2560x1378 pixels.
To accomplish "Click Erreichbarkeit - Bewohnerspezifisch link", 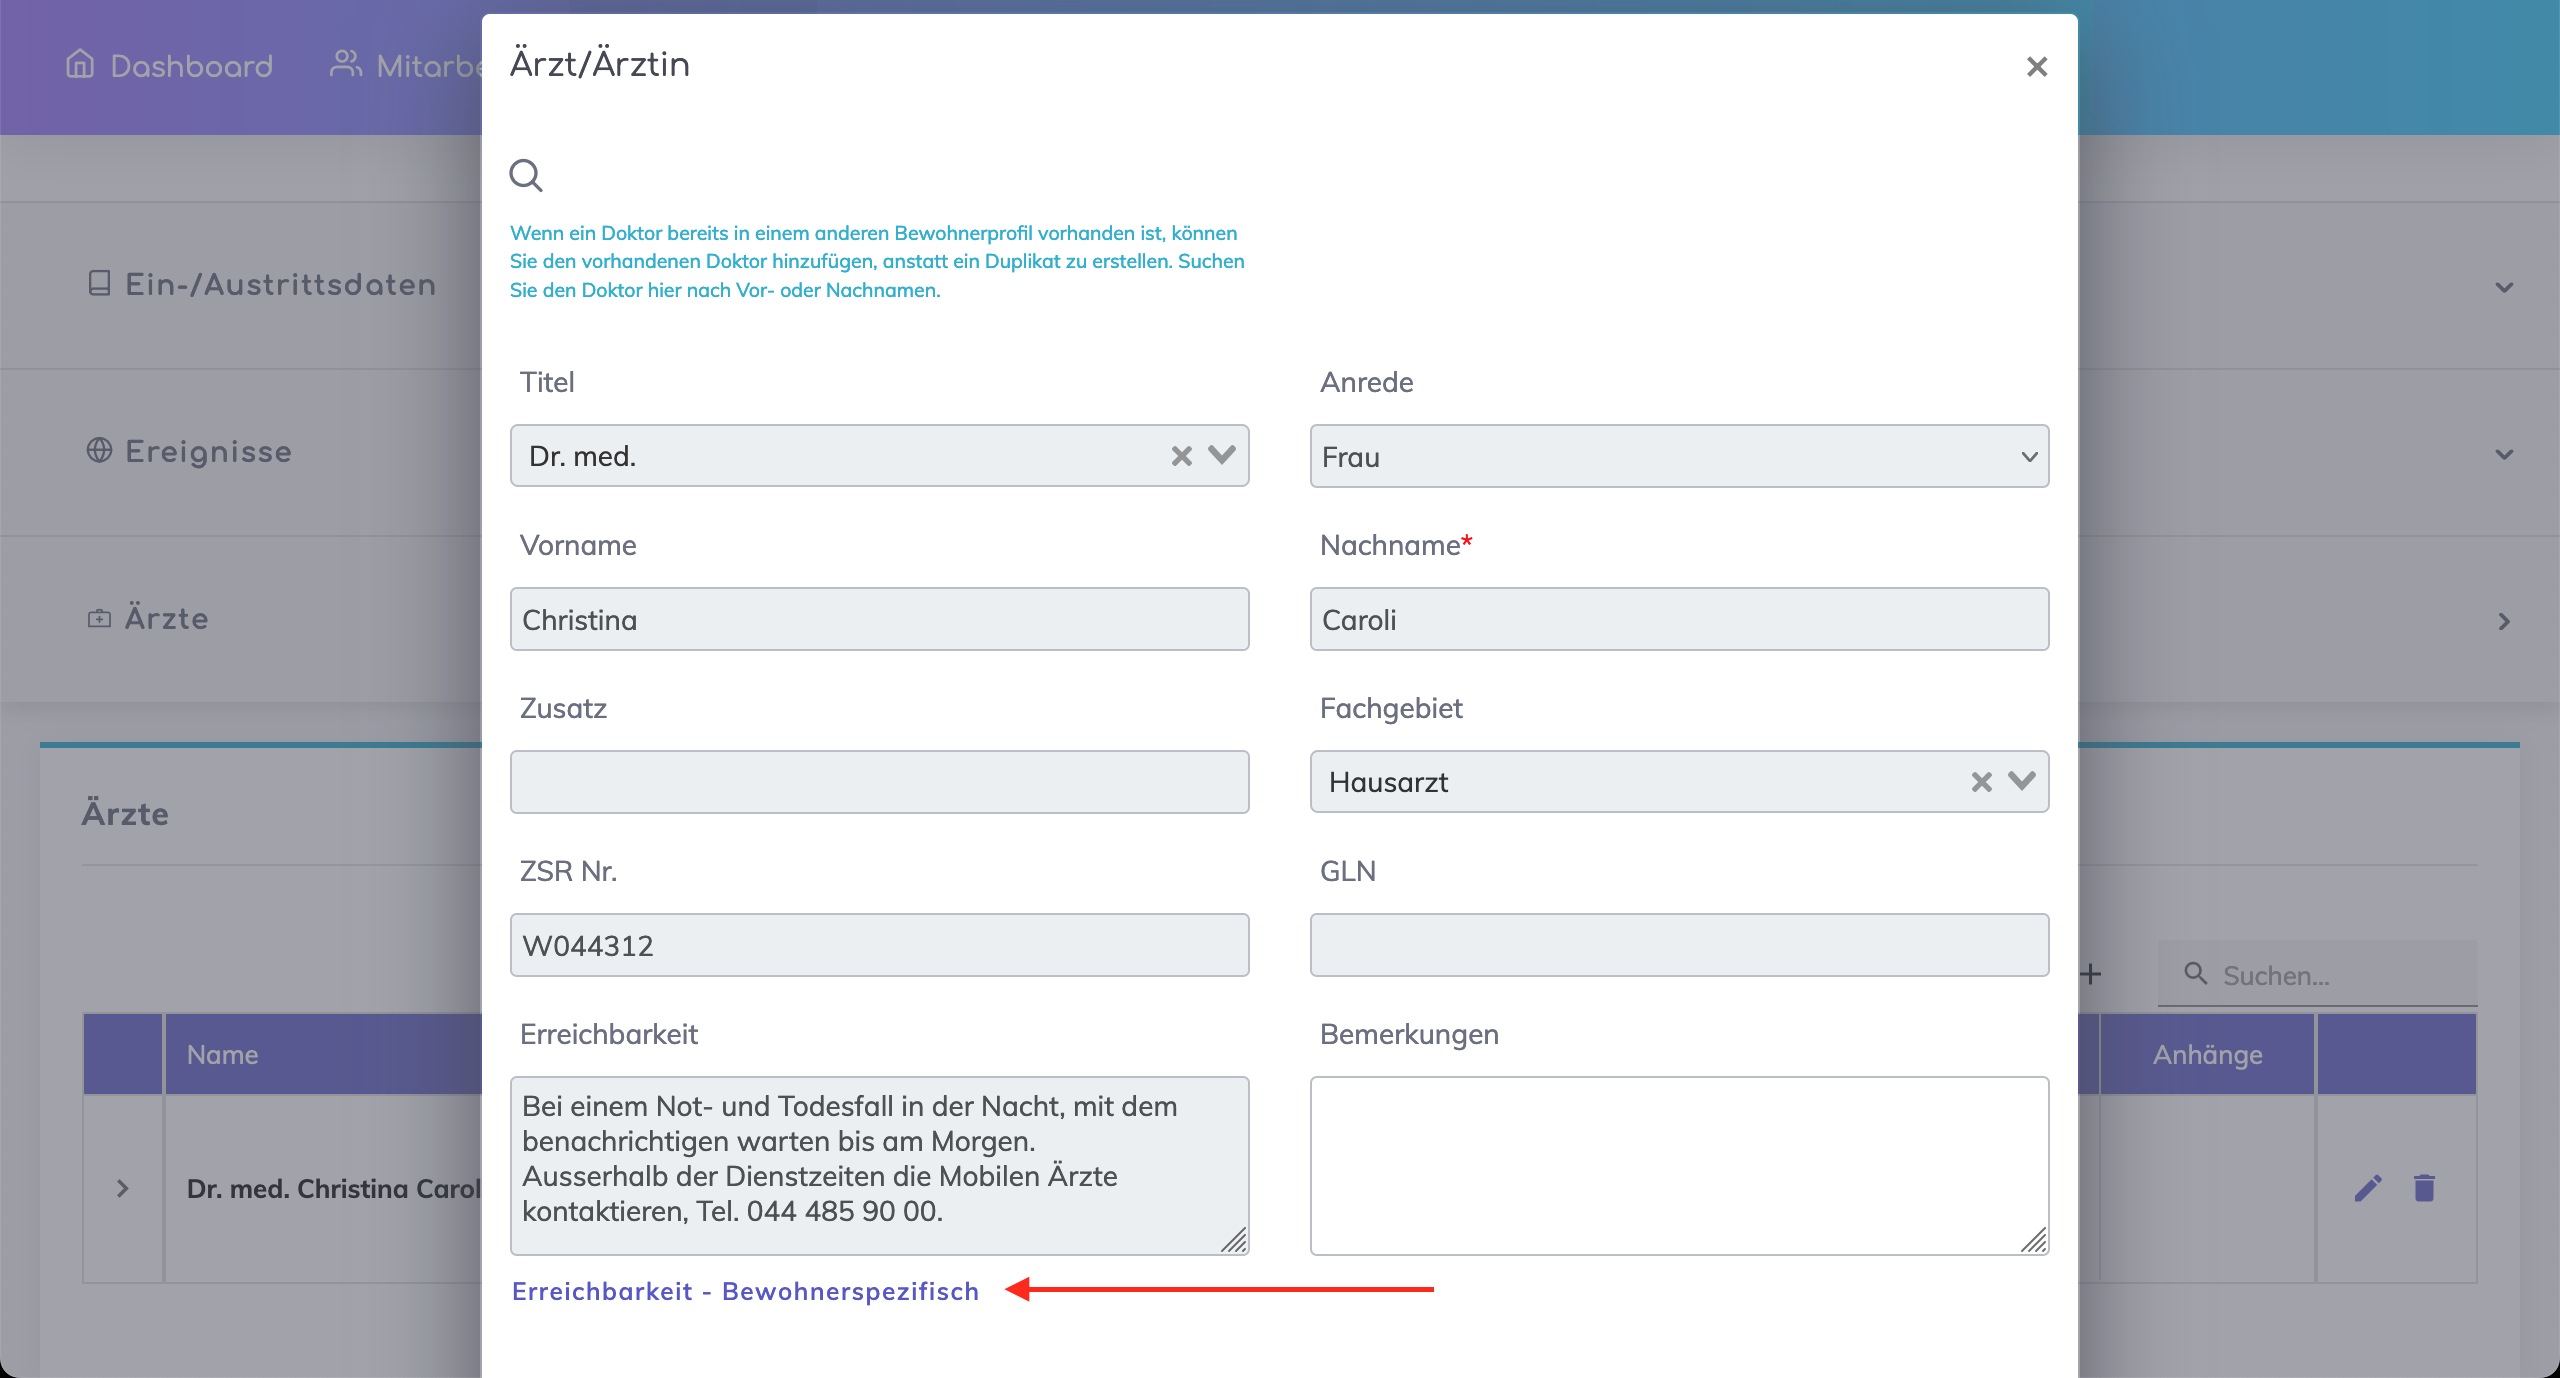I will tap(745, 1291).
